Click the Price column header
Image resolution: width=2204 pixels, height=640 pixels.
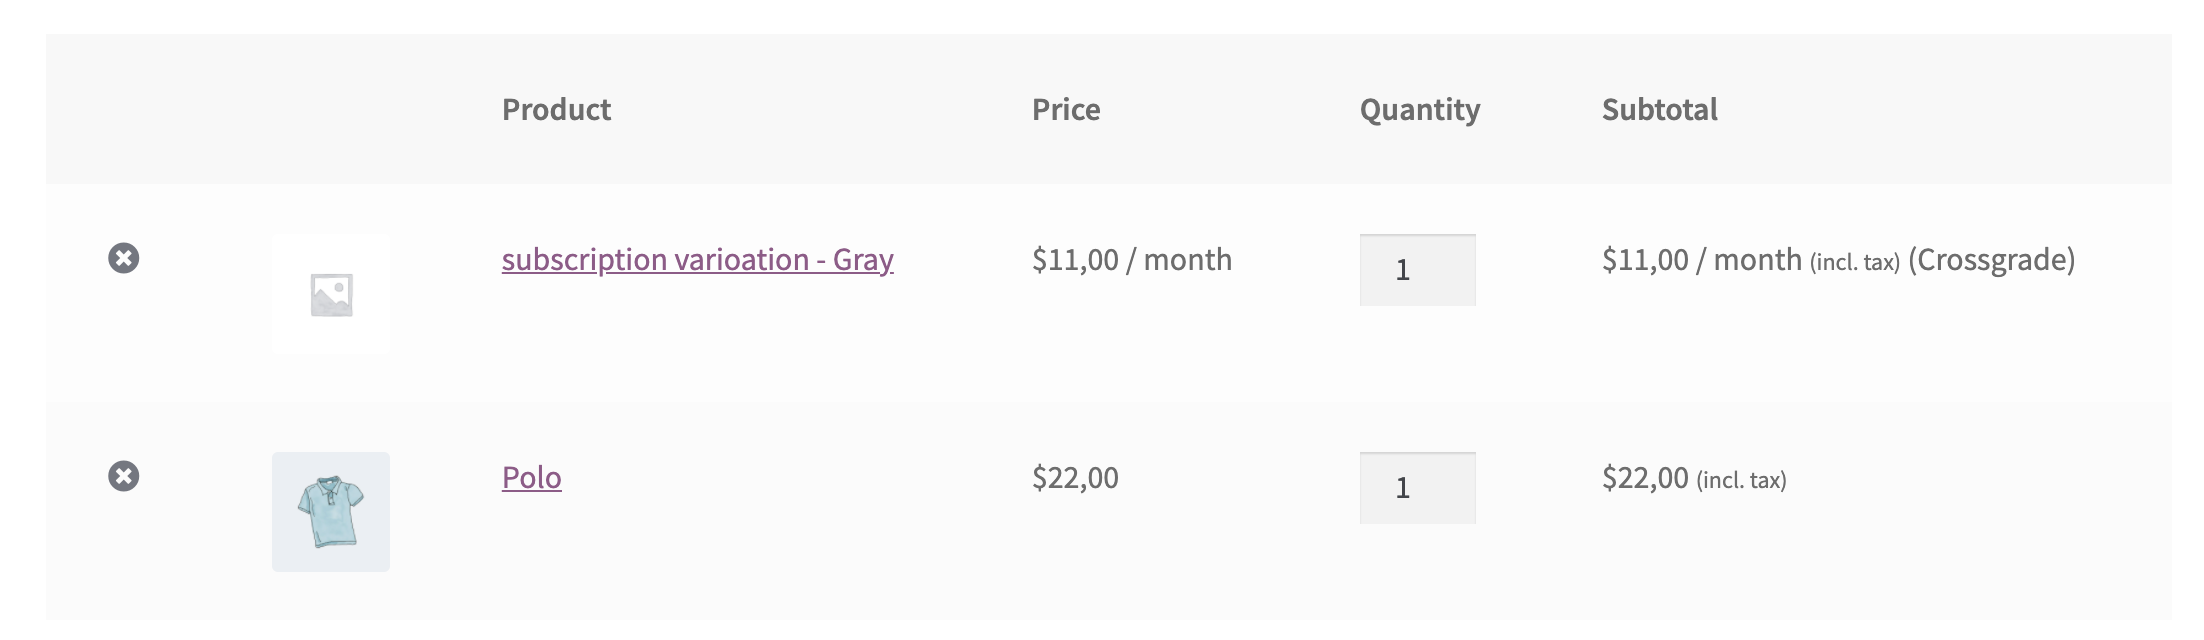click(x=1066, y=110)
